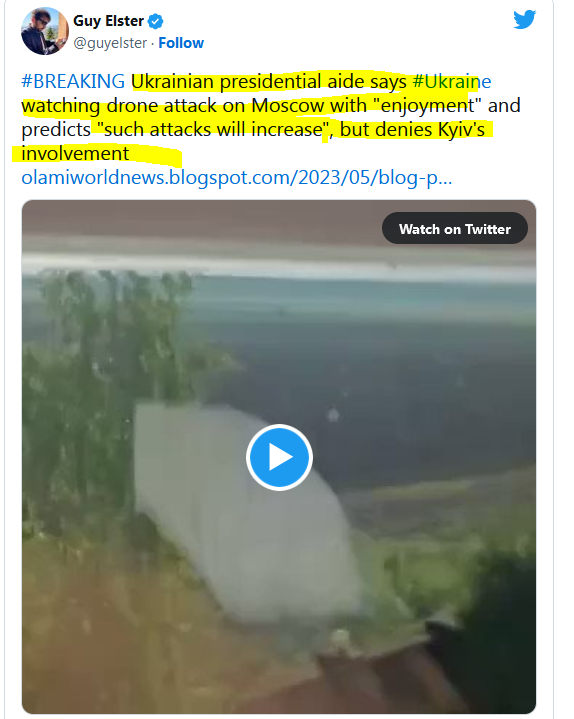The image size is (574, 719).
Task: Open the #BREAKING hashtag
Action: tap(73, 82)
